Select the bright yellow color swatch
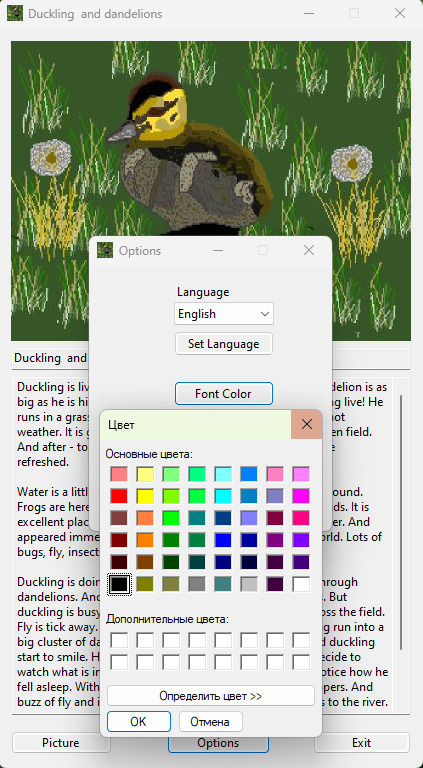Viewport: 423px width, 768px height. [145, 496]
